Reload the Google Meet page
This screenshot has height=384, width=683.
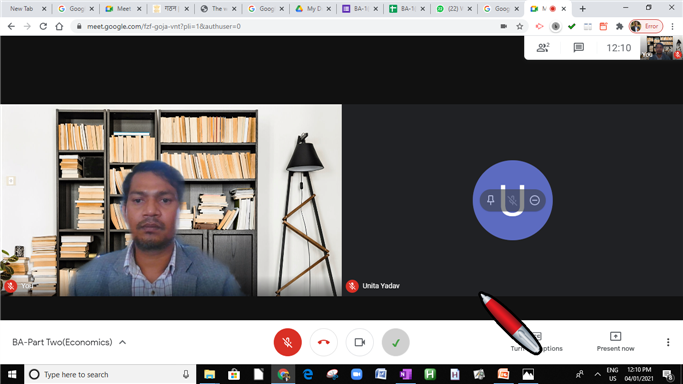43,26
